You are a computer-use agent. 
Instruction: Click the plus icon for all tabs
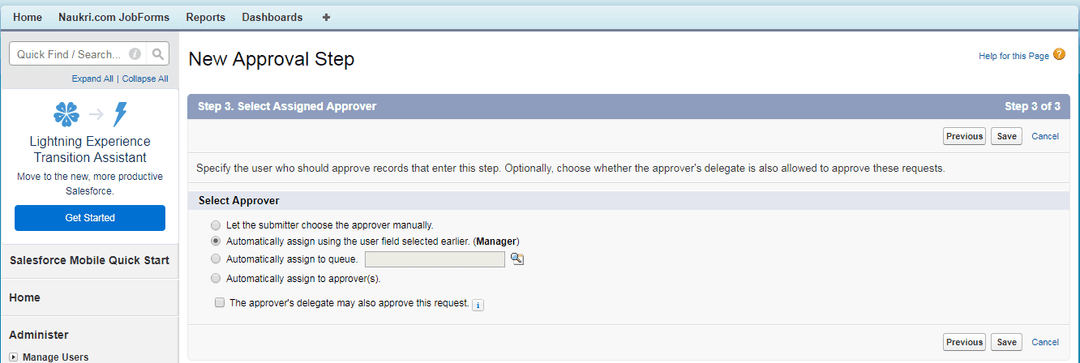pos(326,17)
